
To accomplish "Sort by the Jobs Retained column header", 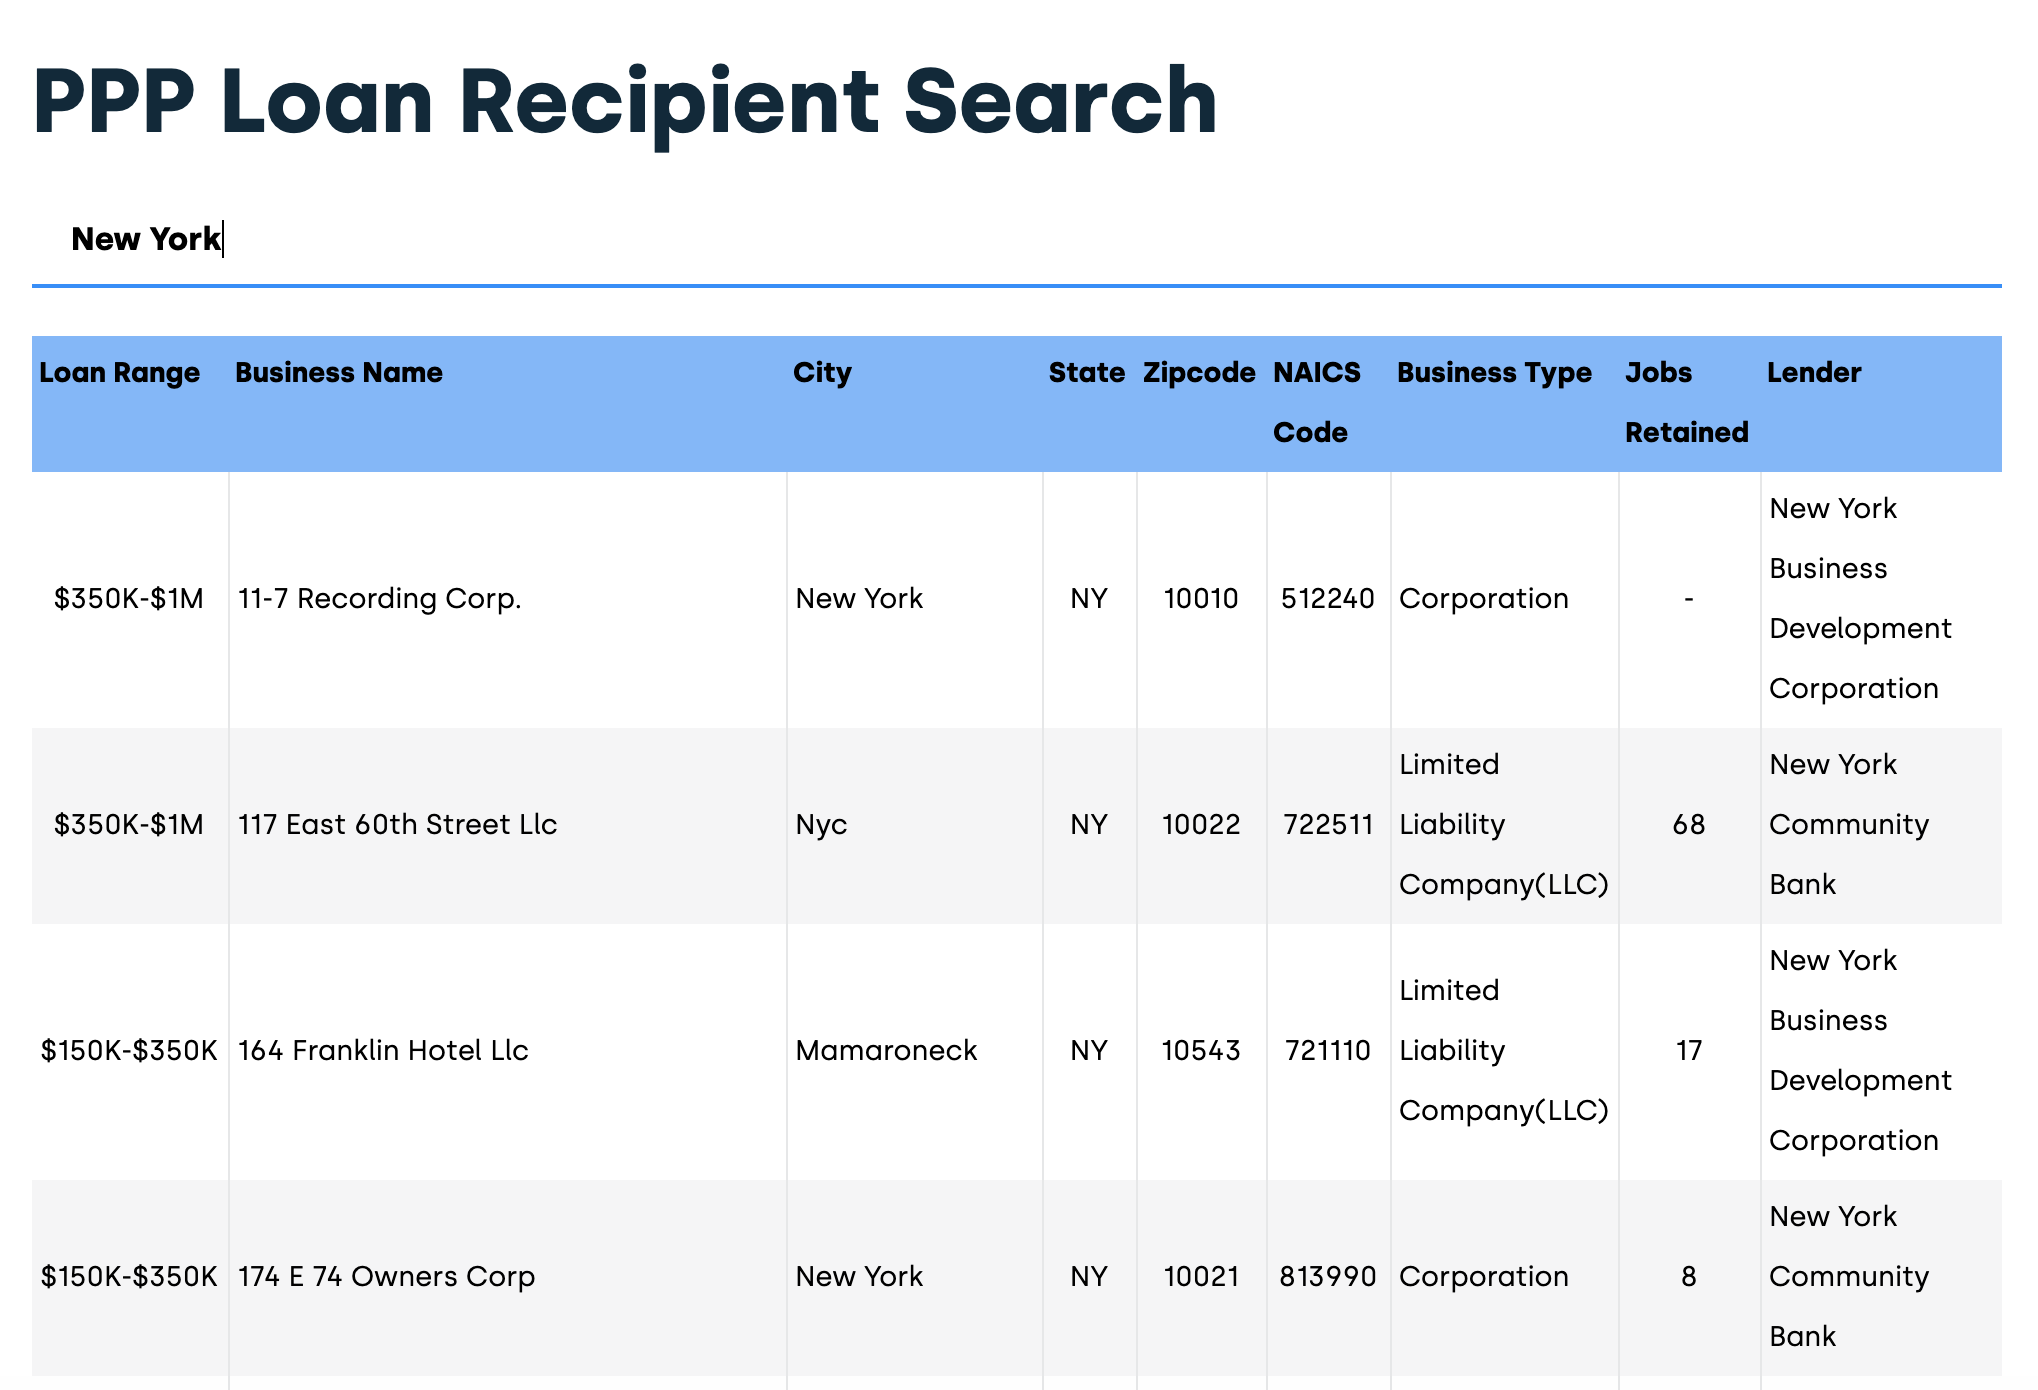I will 1685,400.
